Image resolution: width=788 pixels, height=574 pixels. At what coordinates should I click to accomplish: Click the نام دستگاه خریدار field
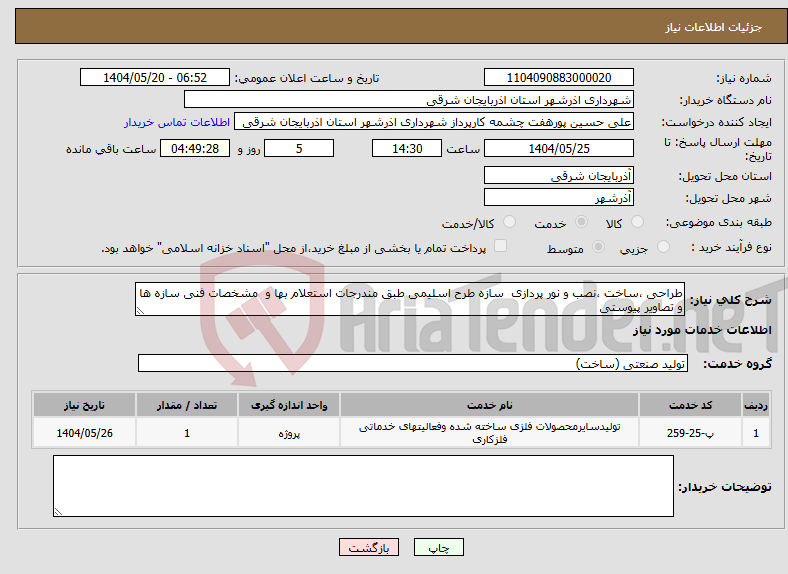pyautogui.click(x=409, y=100)
